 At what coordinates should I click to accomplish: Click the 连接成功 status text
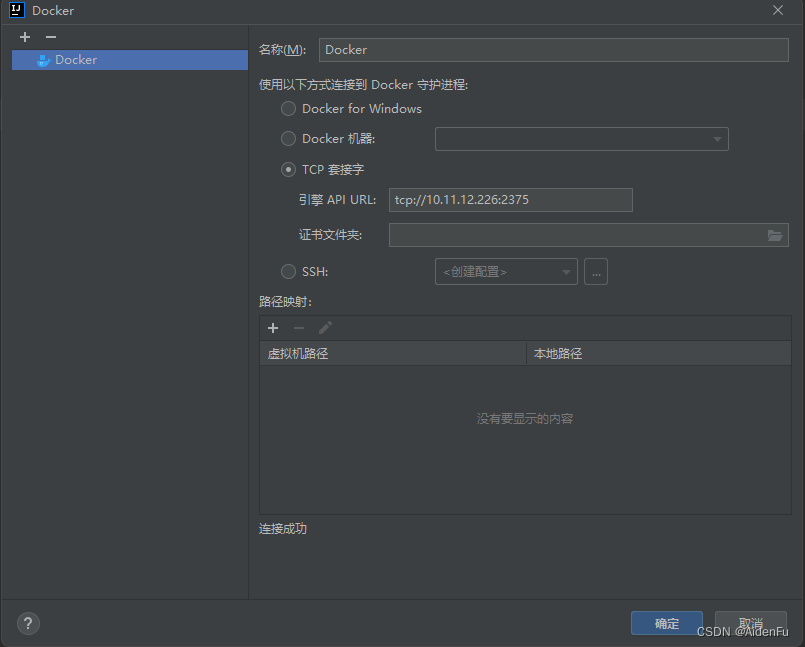pos(283,529)
